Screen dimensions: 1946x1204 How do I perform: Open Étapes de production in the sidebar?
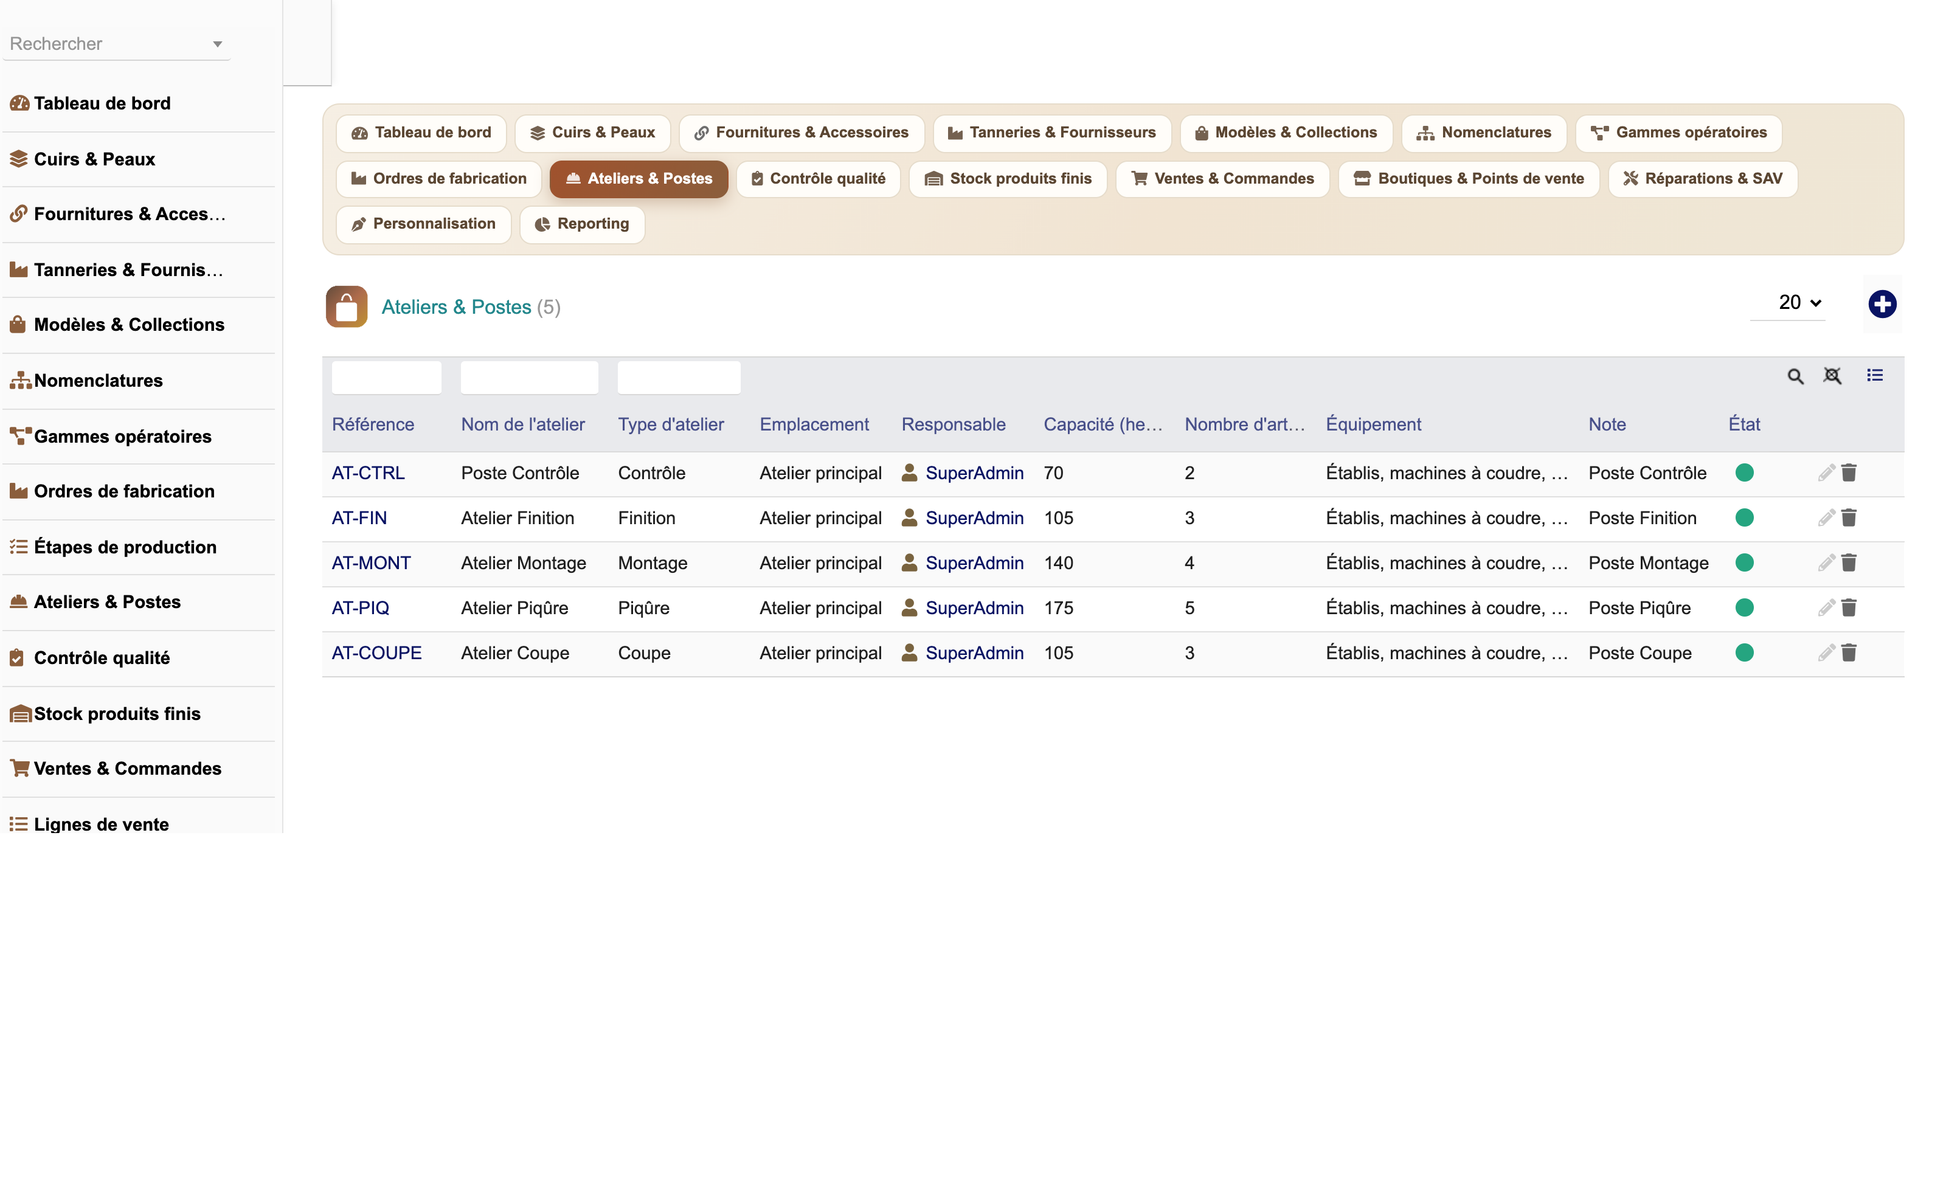pos(125,547)
